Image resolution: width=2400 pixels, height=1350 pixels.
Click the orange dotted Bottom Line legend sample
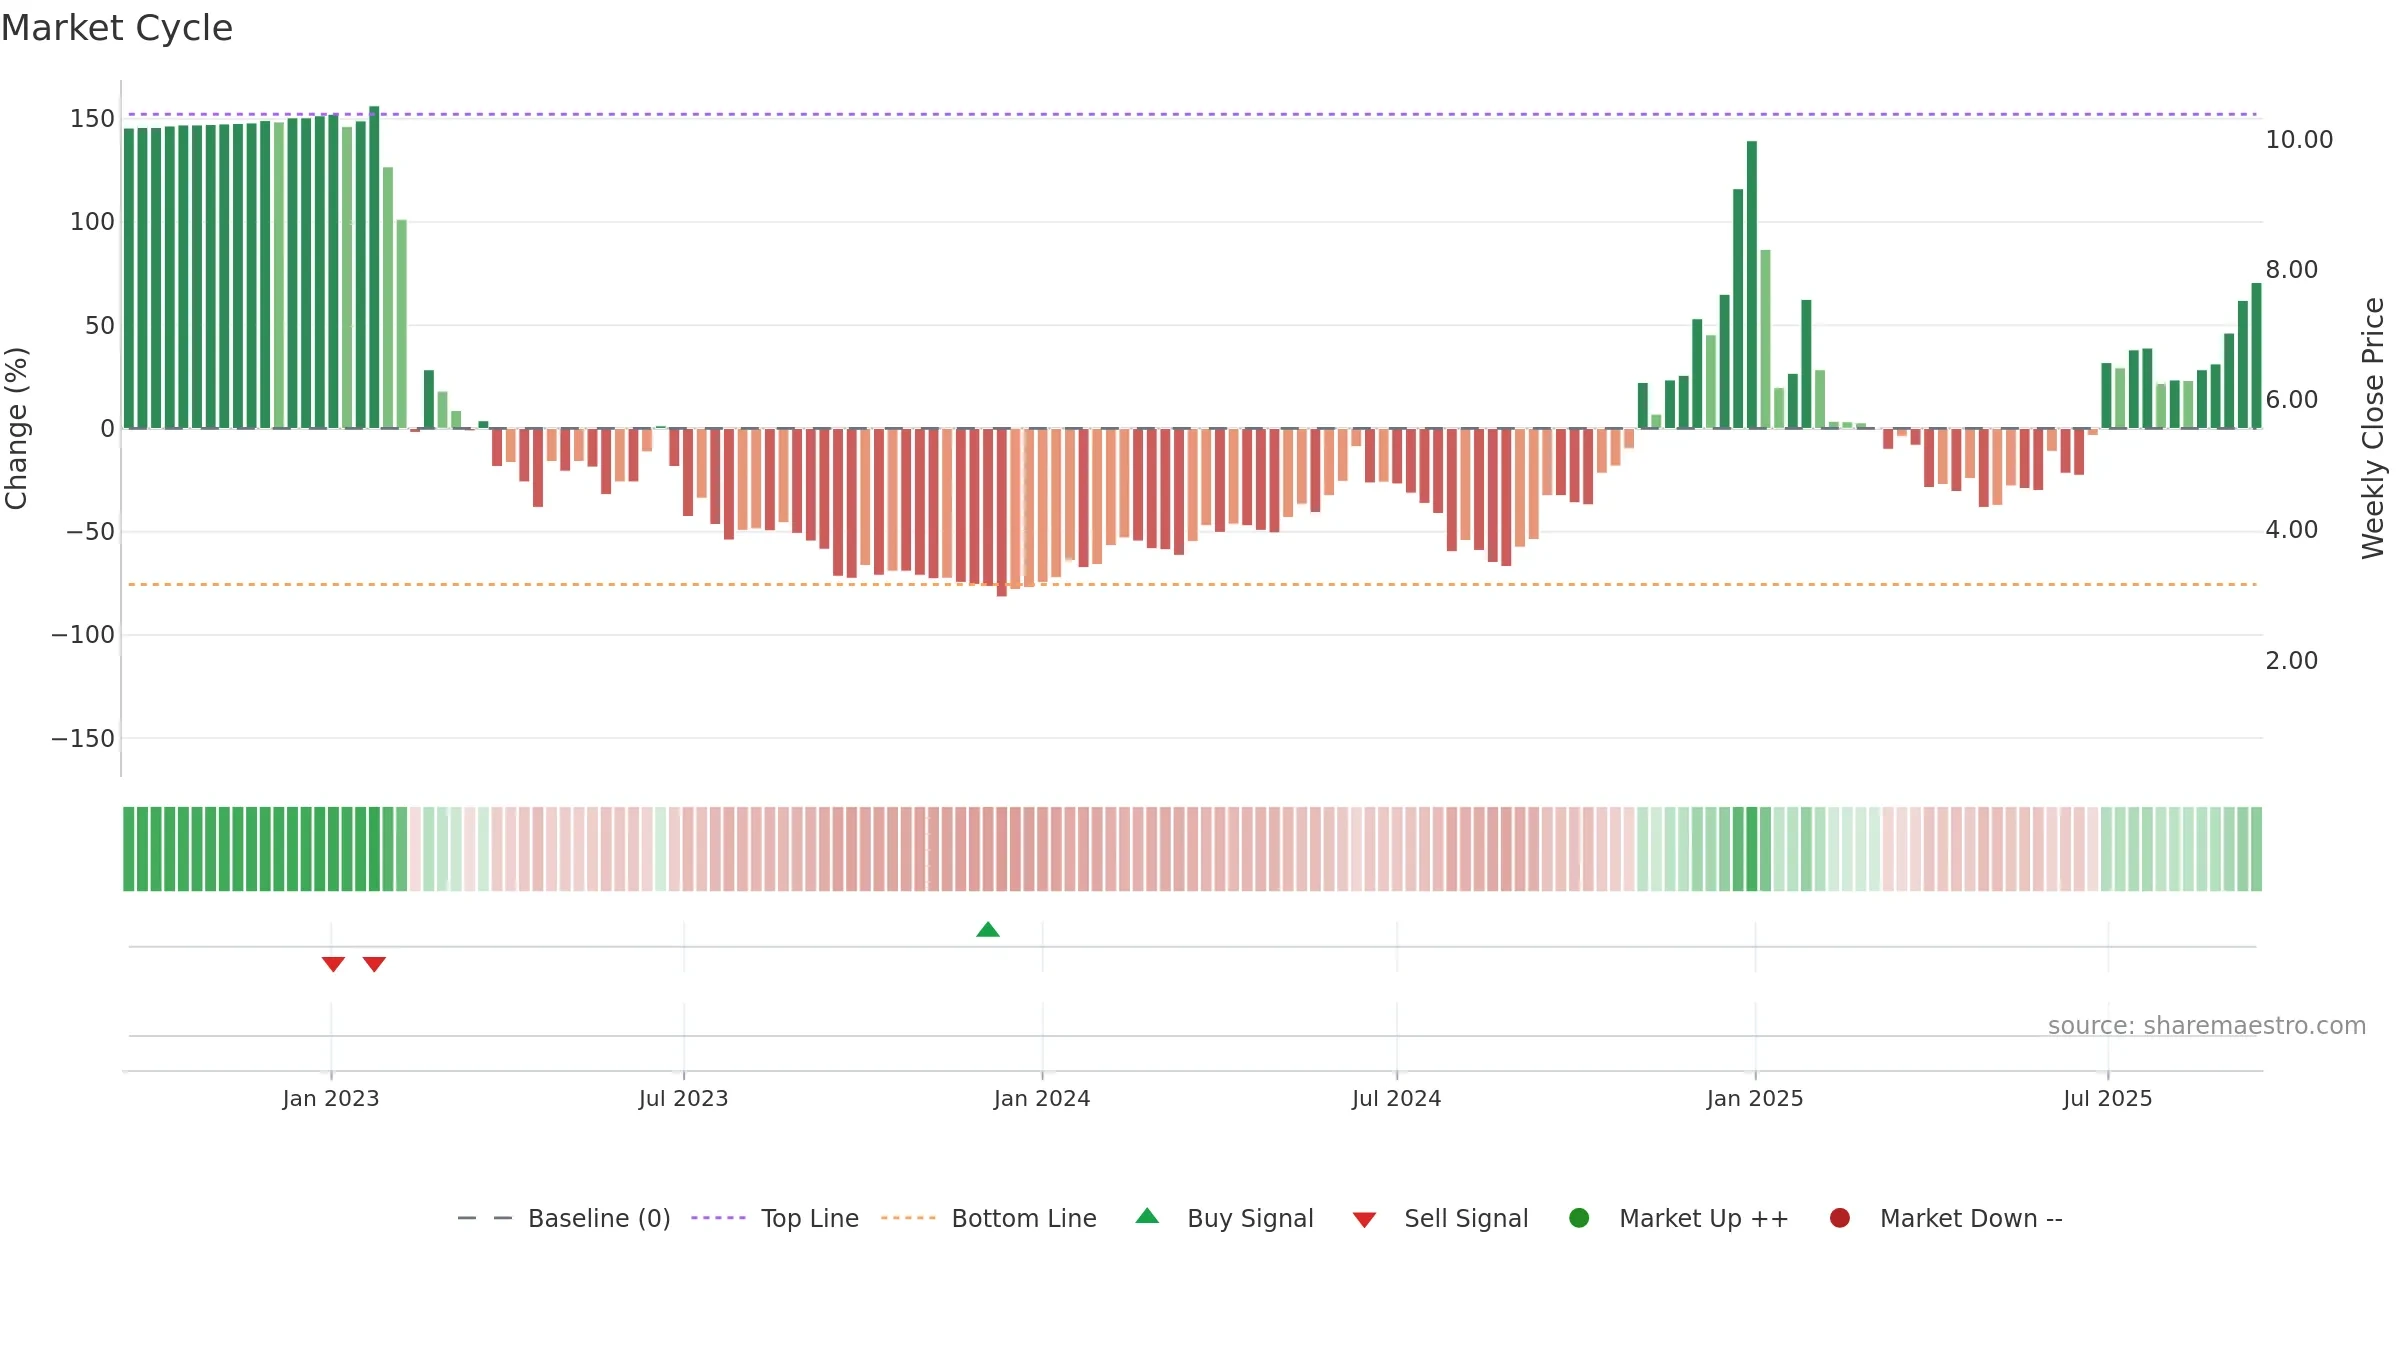pos(908,1218)
